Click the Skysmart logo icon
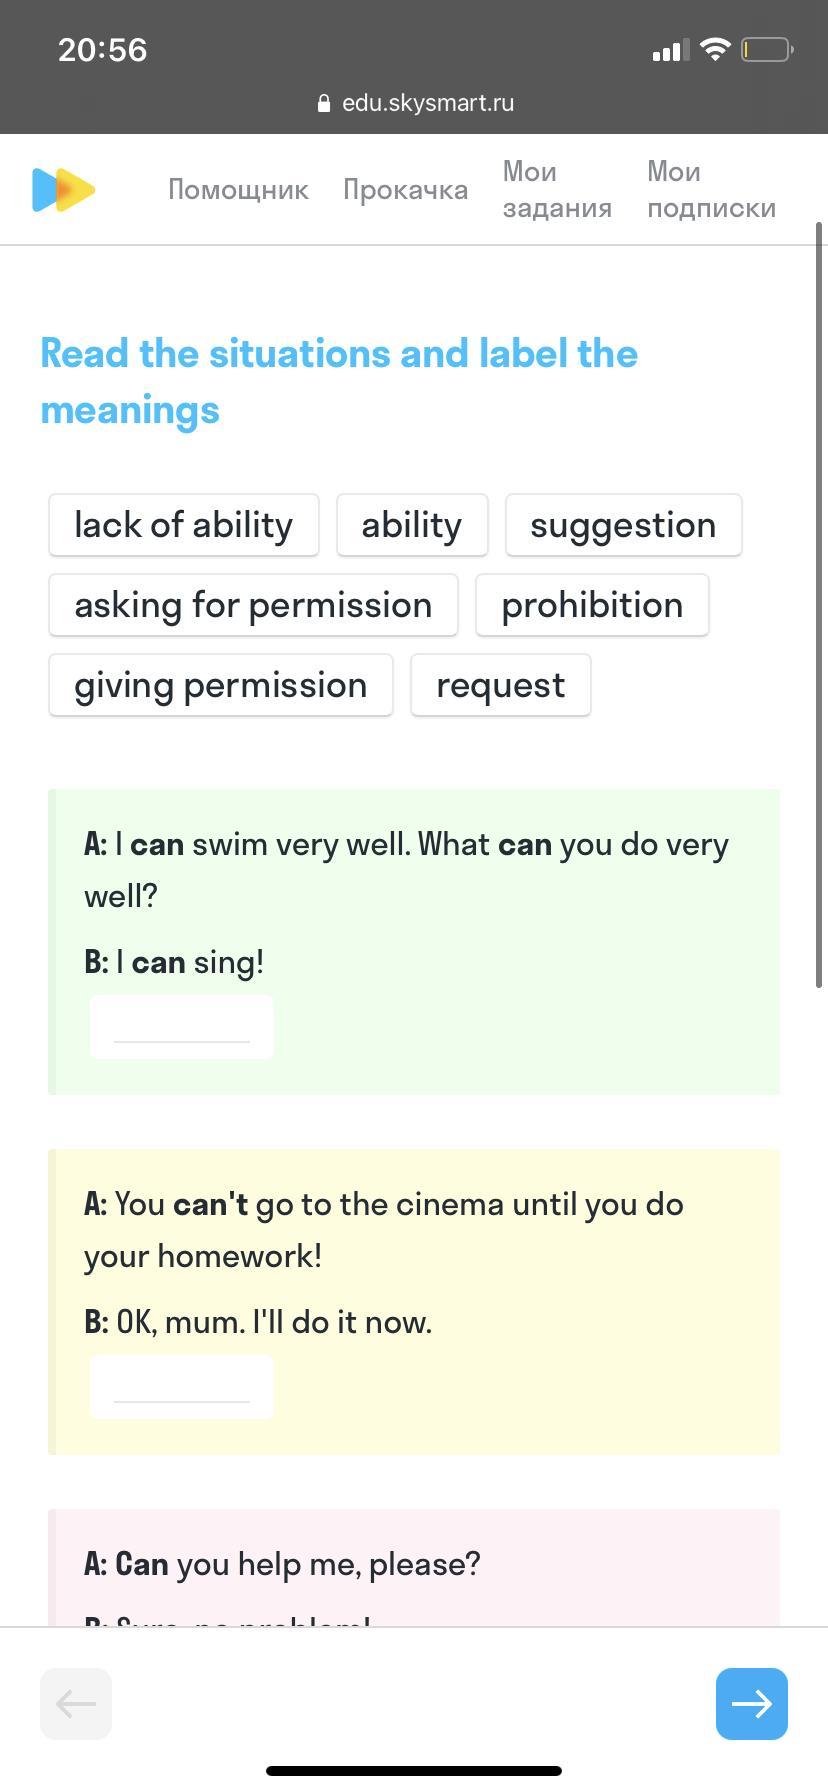This screenshot has height=1792, width=828. pyautogui.click(x=63, y=190)
